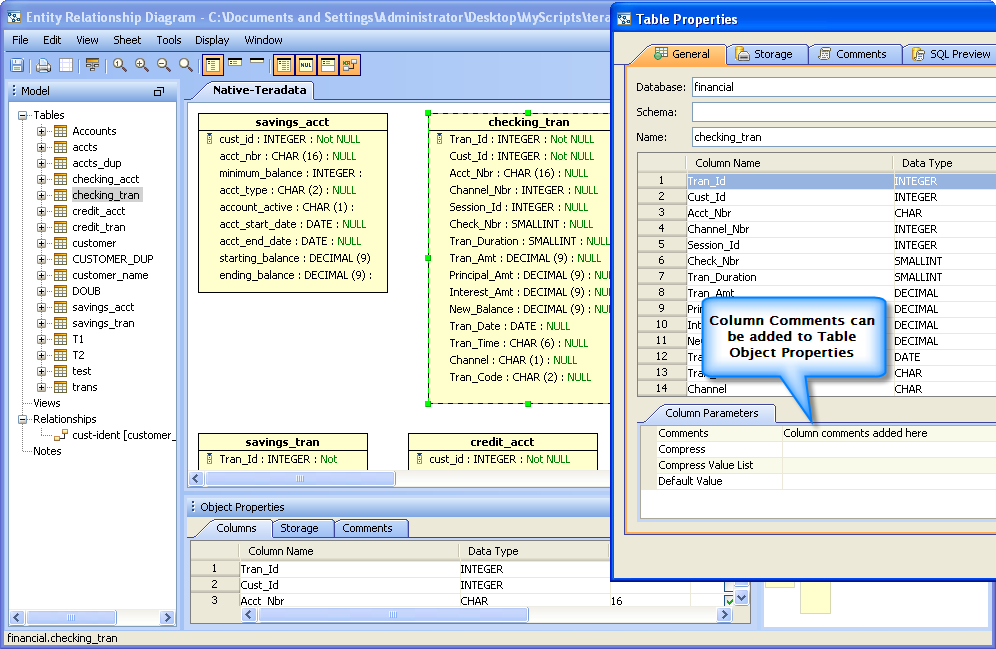Collapse the Relationships tree node
This screenshot has height=649, width=996.
pos(23,419)
